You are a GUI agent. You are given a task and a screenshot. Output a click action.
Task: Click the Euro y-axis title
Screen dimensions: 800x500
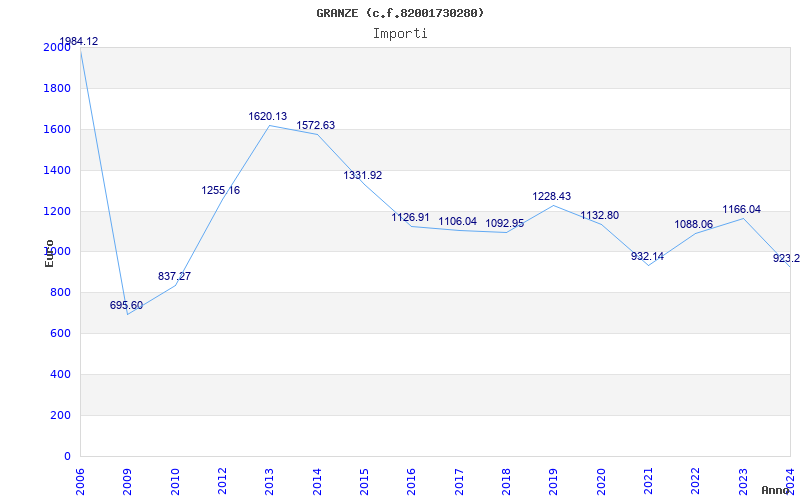(49, 253)
